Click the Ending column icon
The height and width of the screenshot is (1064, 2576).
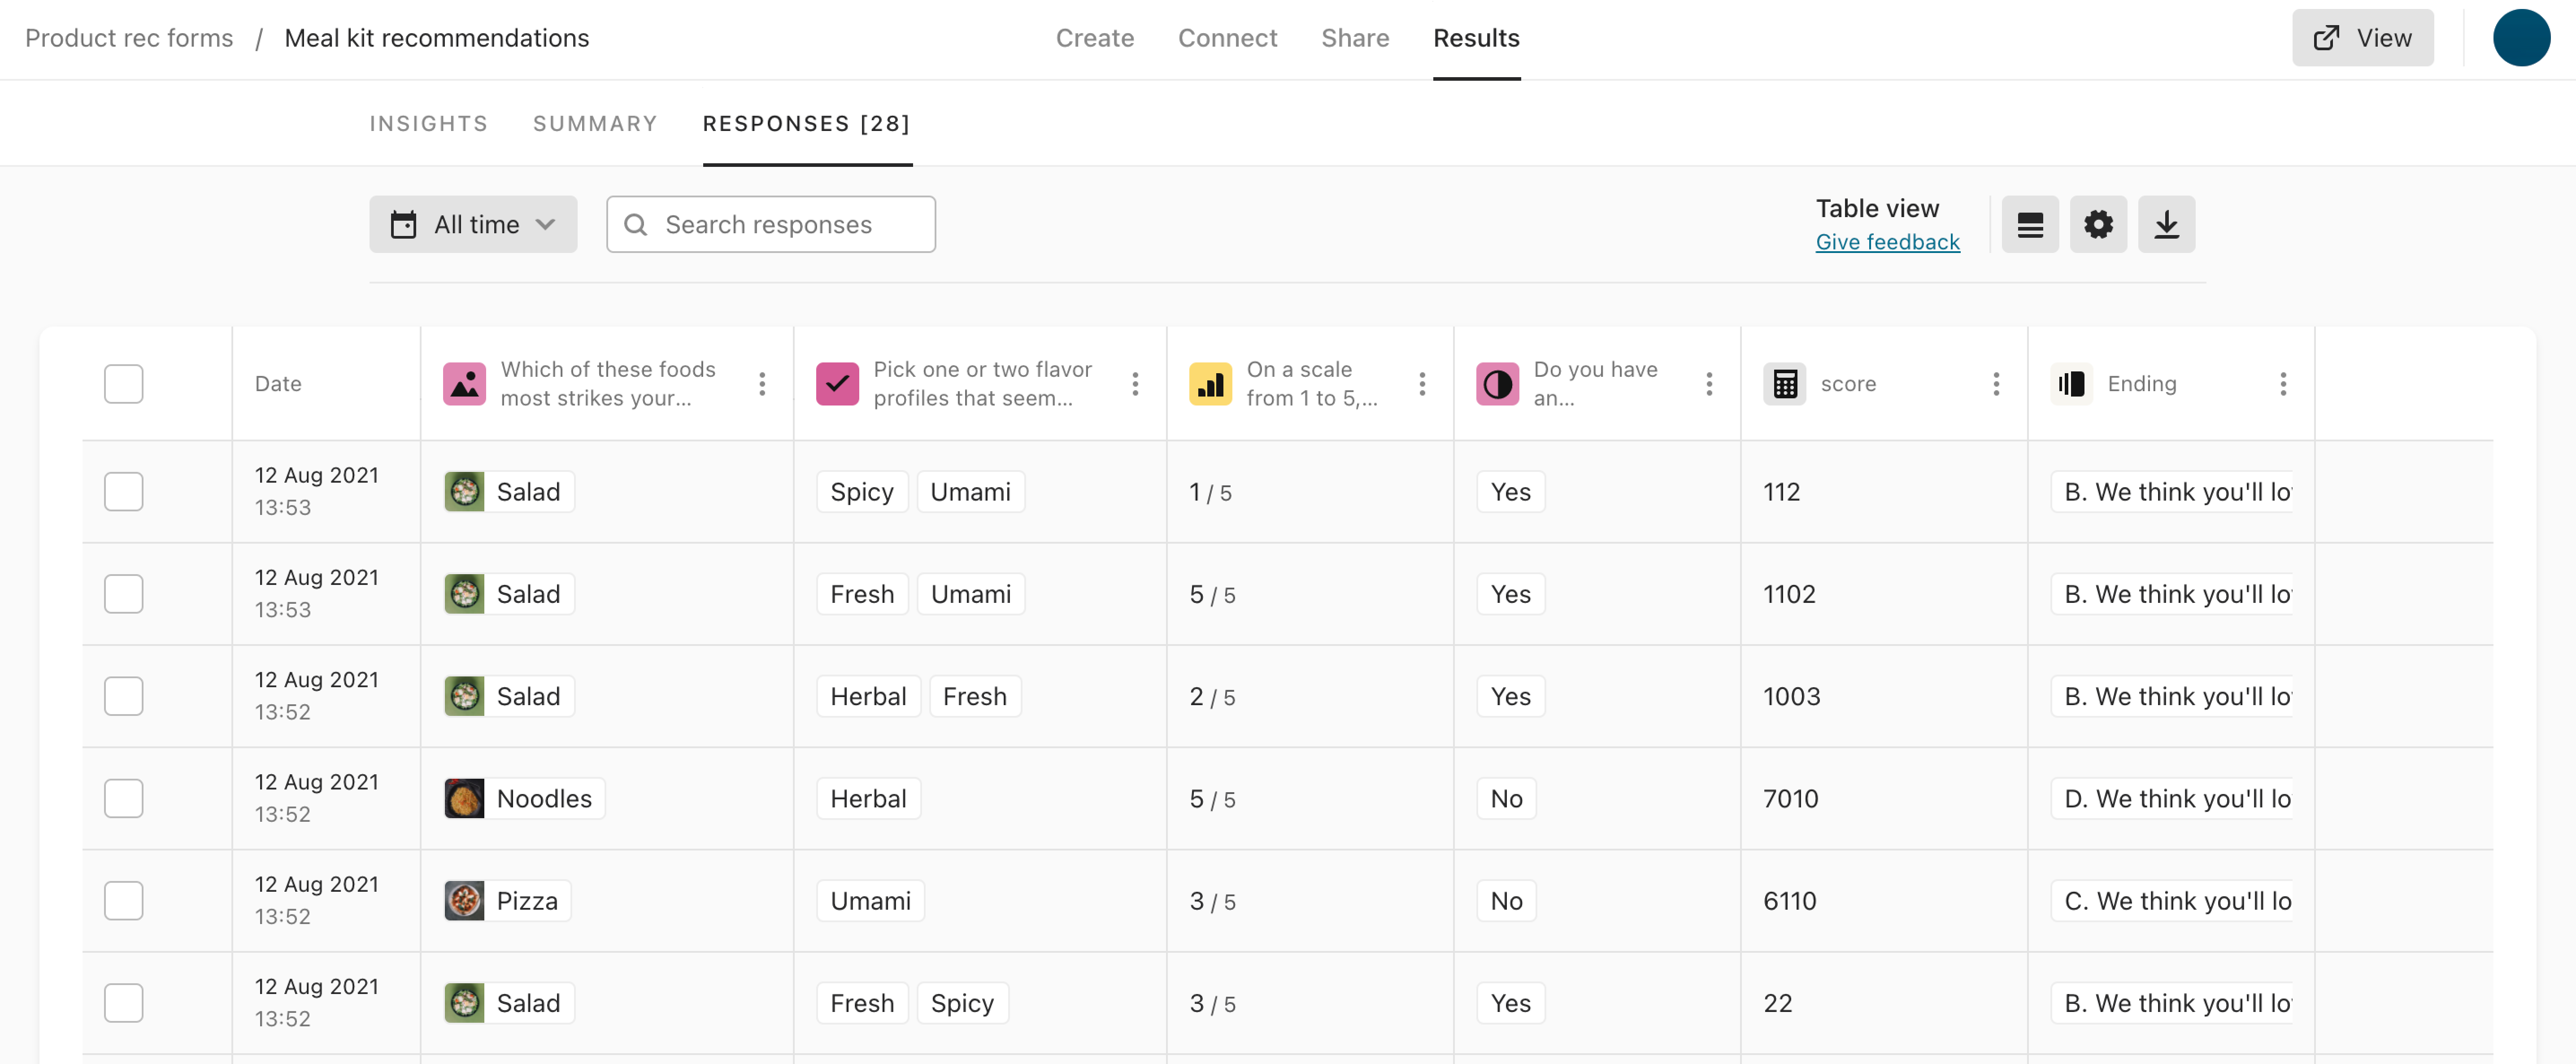click(2071, 384)
